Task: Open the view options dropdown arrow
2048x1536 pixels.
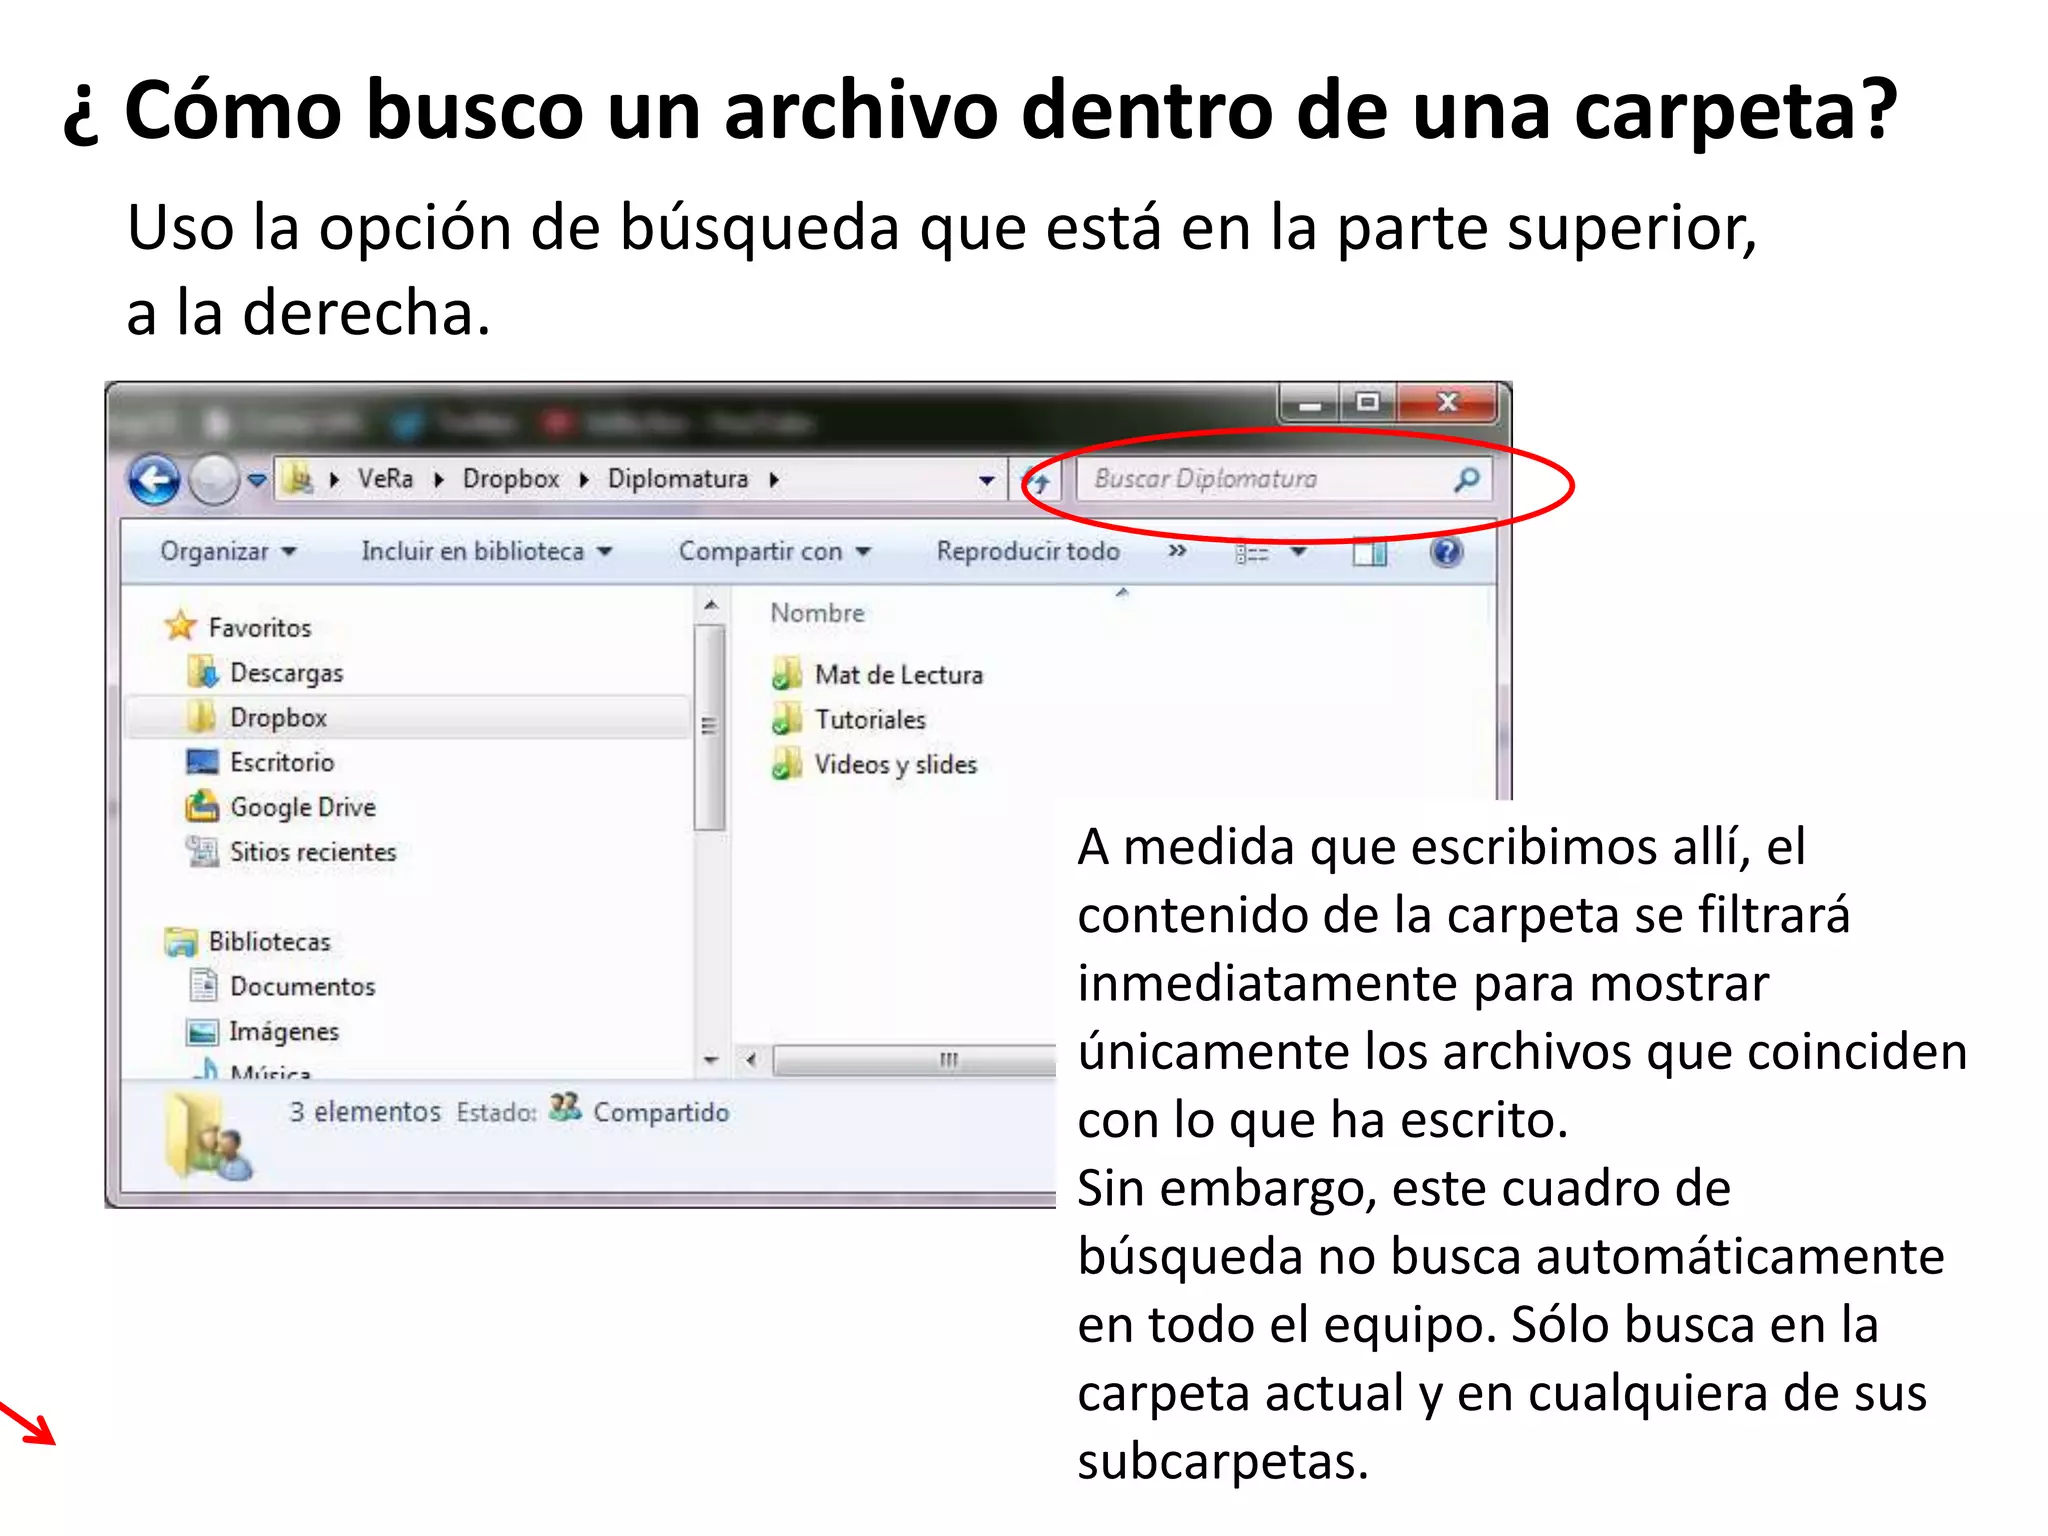Action: click(x=1299, y=551)
